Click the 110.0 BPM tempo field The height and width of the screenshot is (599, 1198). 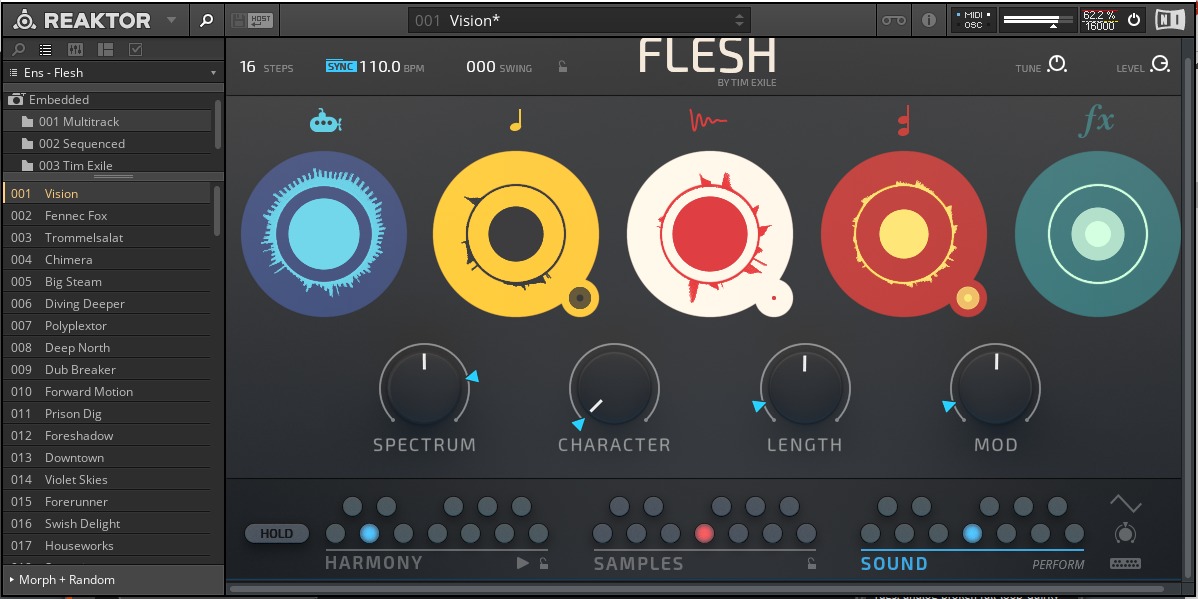tap(391, 66)
